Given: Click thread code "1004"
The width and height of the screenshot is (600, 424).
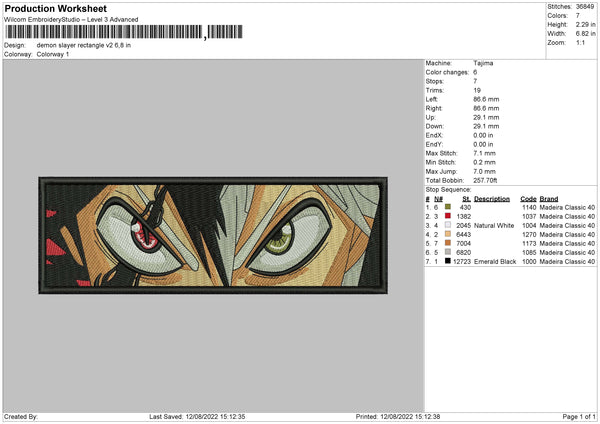Looking at the screenshot, I should click(529, 225).
